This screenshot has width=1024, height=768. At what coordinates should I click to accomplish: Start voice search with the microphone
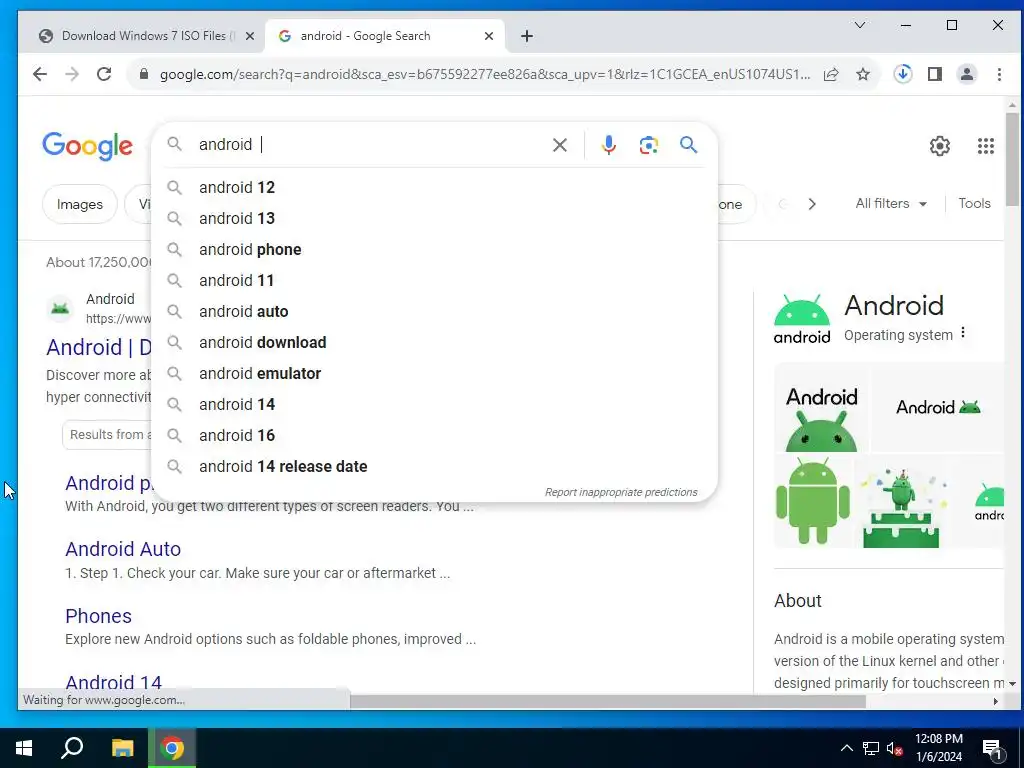[x=609, y=144]
